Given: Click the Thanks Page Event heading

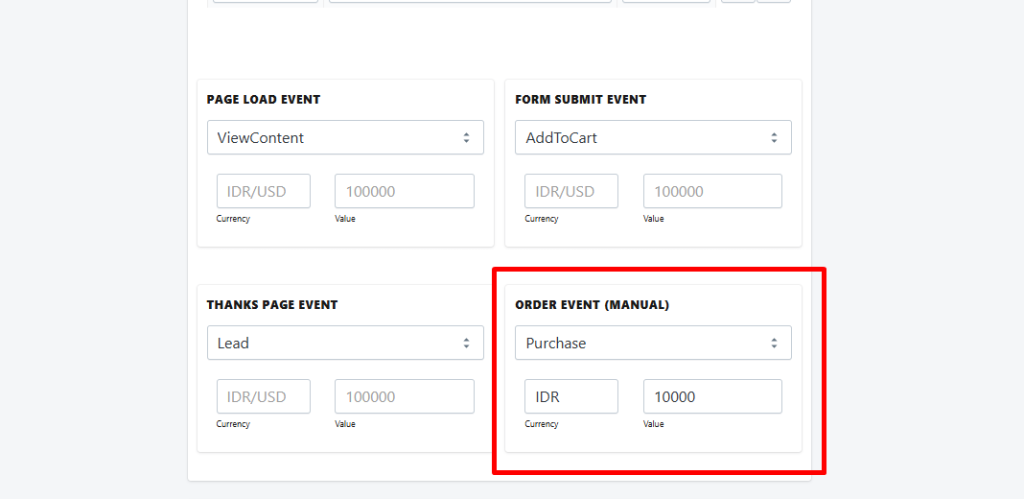Looking at the screenshot, I should pyautogui.click(x=272, y=305).
